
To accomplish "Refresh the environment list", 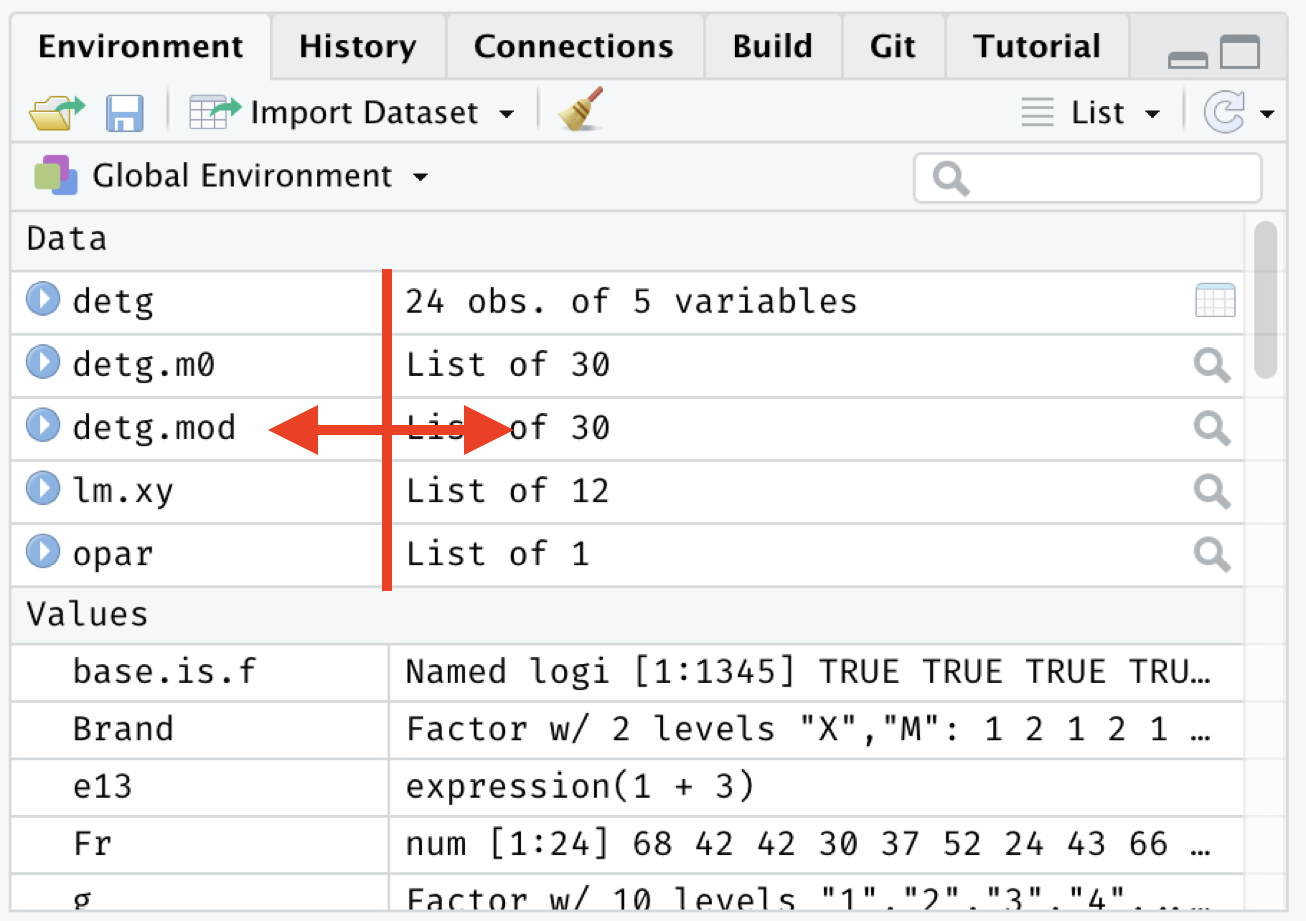I will (1225, 112).
